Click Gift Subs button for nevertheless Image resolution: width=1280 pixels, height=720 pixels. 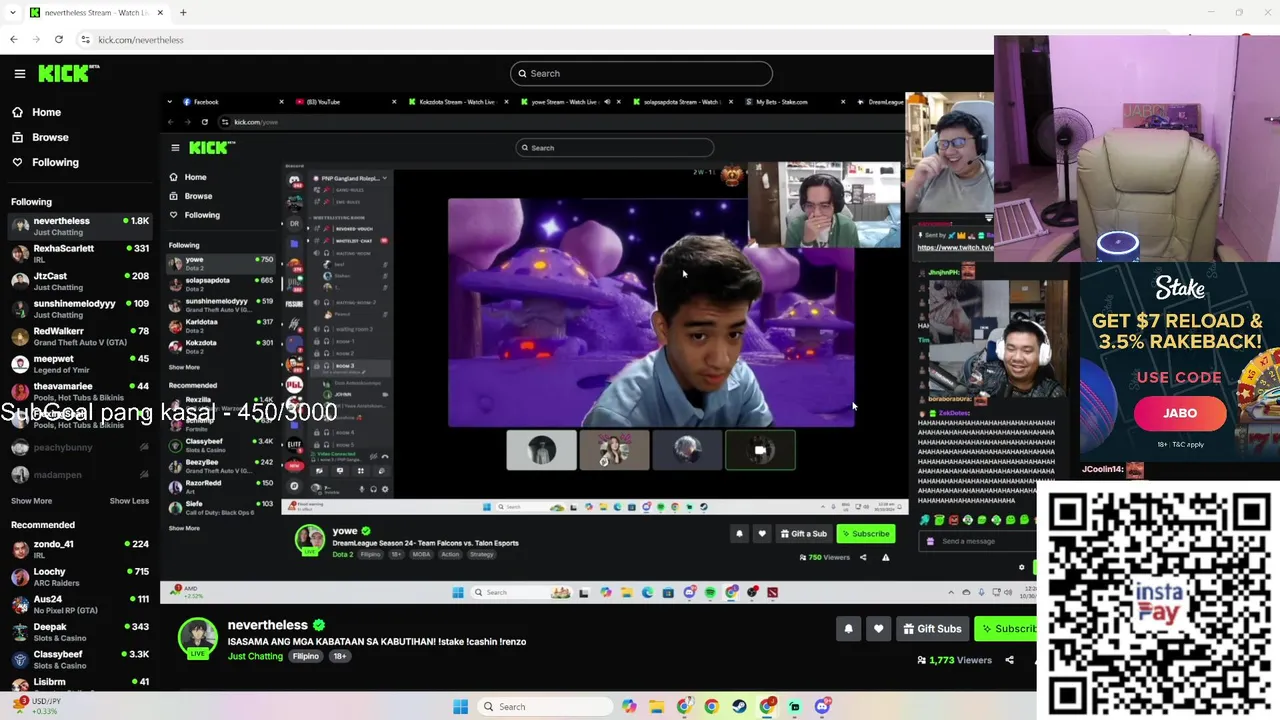(x=932, y=628)
